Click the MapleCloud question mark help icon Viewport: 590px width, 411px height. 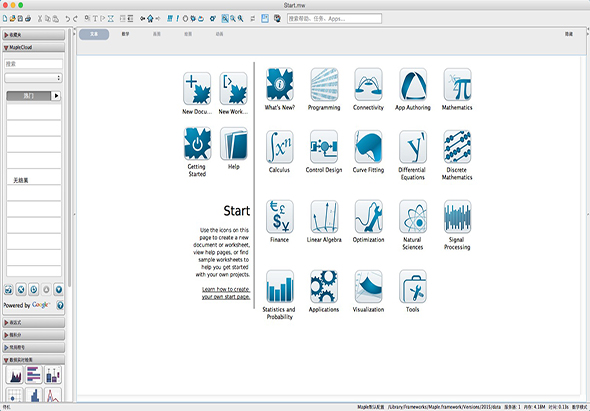point(60,305)
